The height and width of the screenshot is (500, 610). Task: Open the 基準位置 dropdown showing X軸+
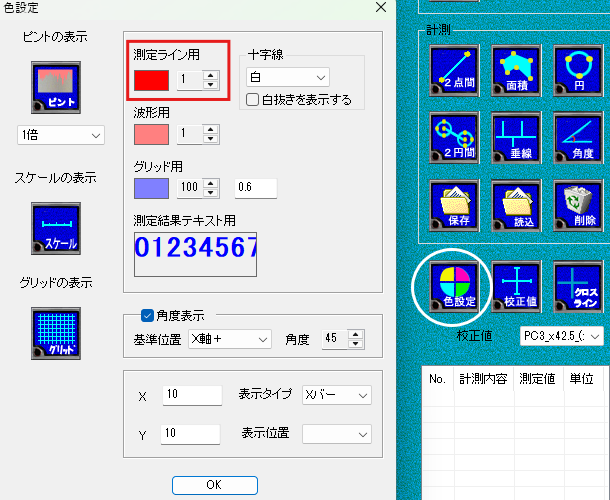(x=230, y=339)
